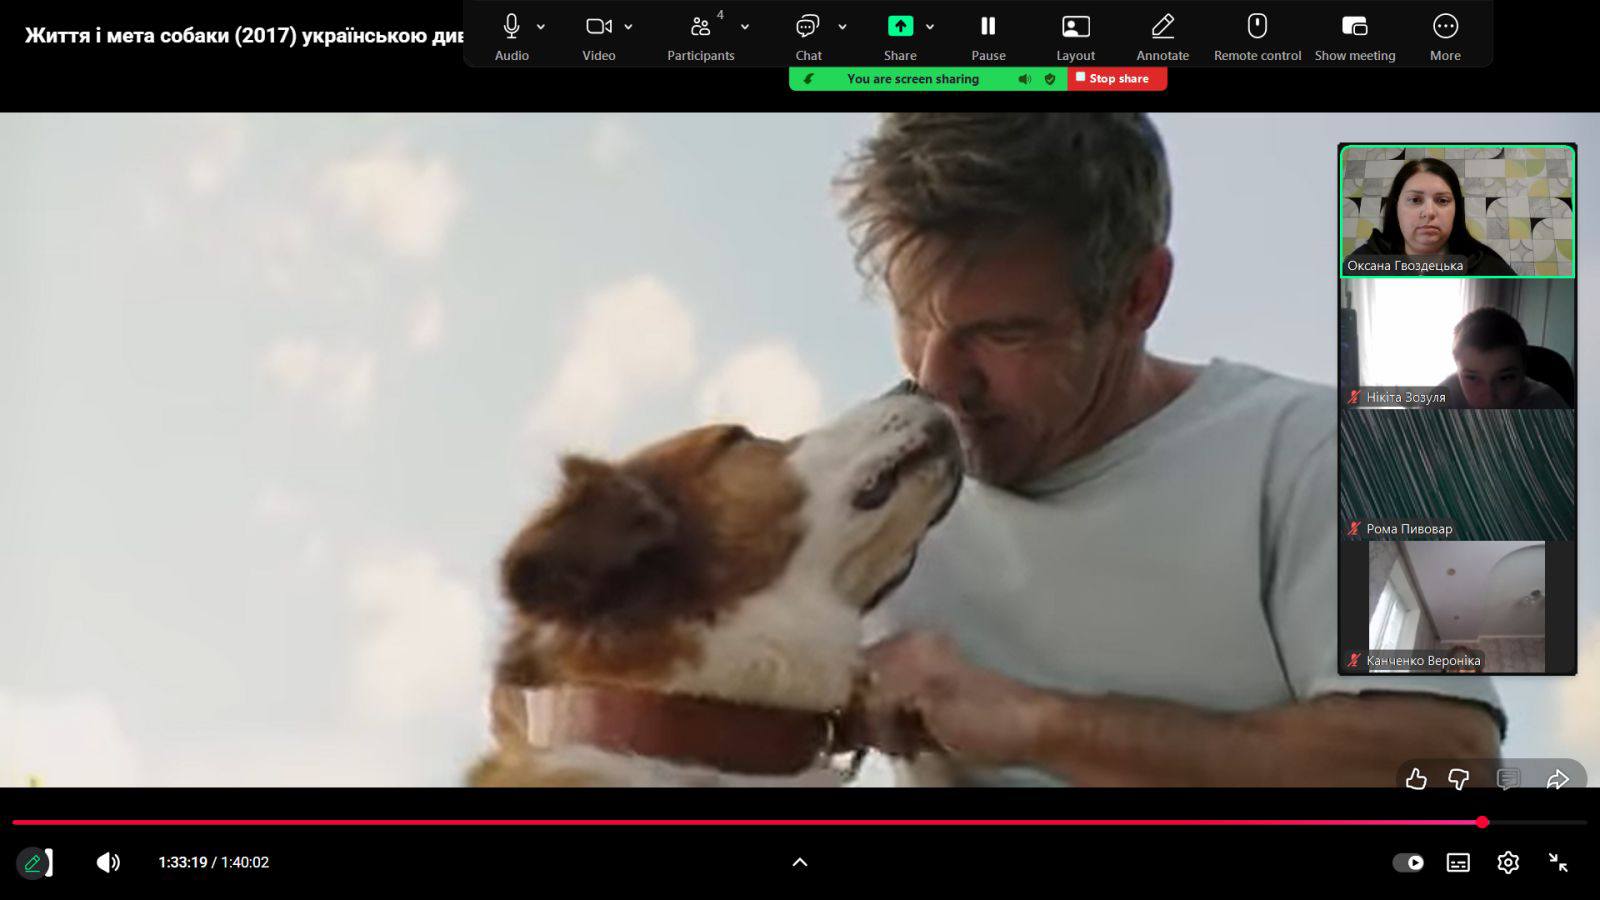Click Show meeting button

pyautogui.click(x=1354, y=27)
